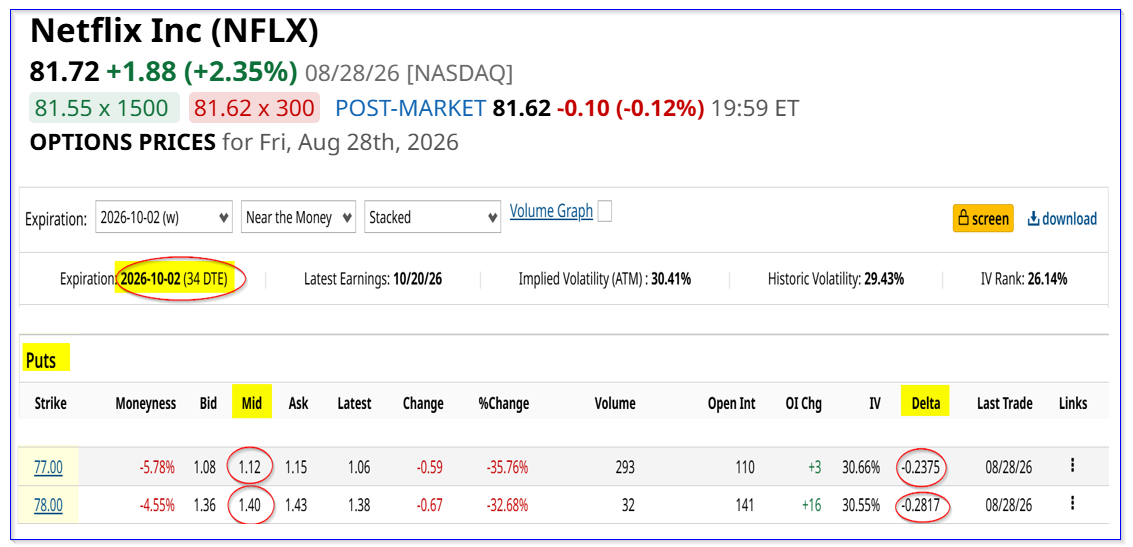
Task: Sort by OI Chg column header
Action: [804, 403]
